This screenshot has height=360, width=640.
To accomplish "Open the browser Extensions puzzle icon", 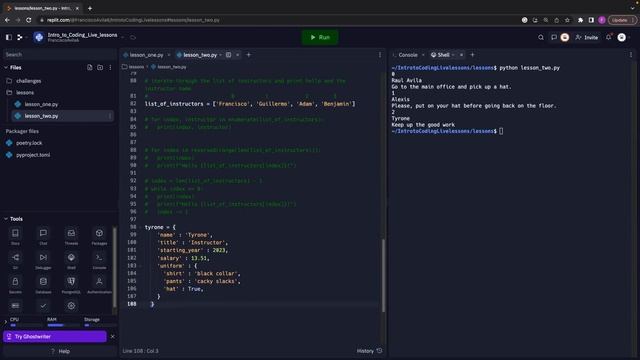I will (x=580, y=20).
